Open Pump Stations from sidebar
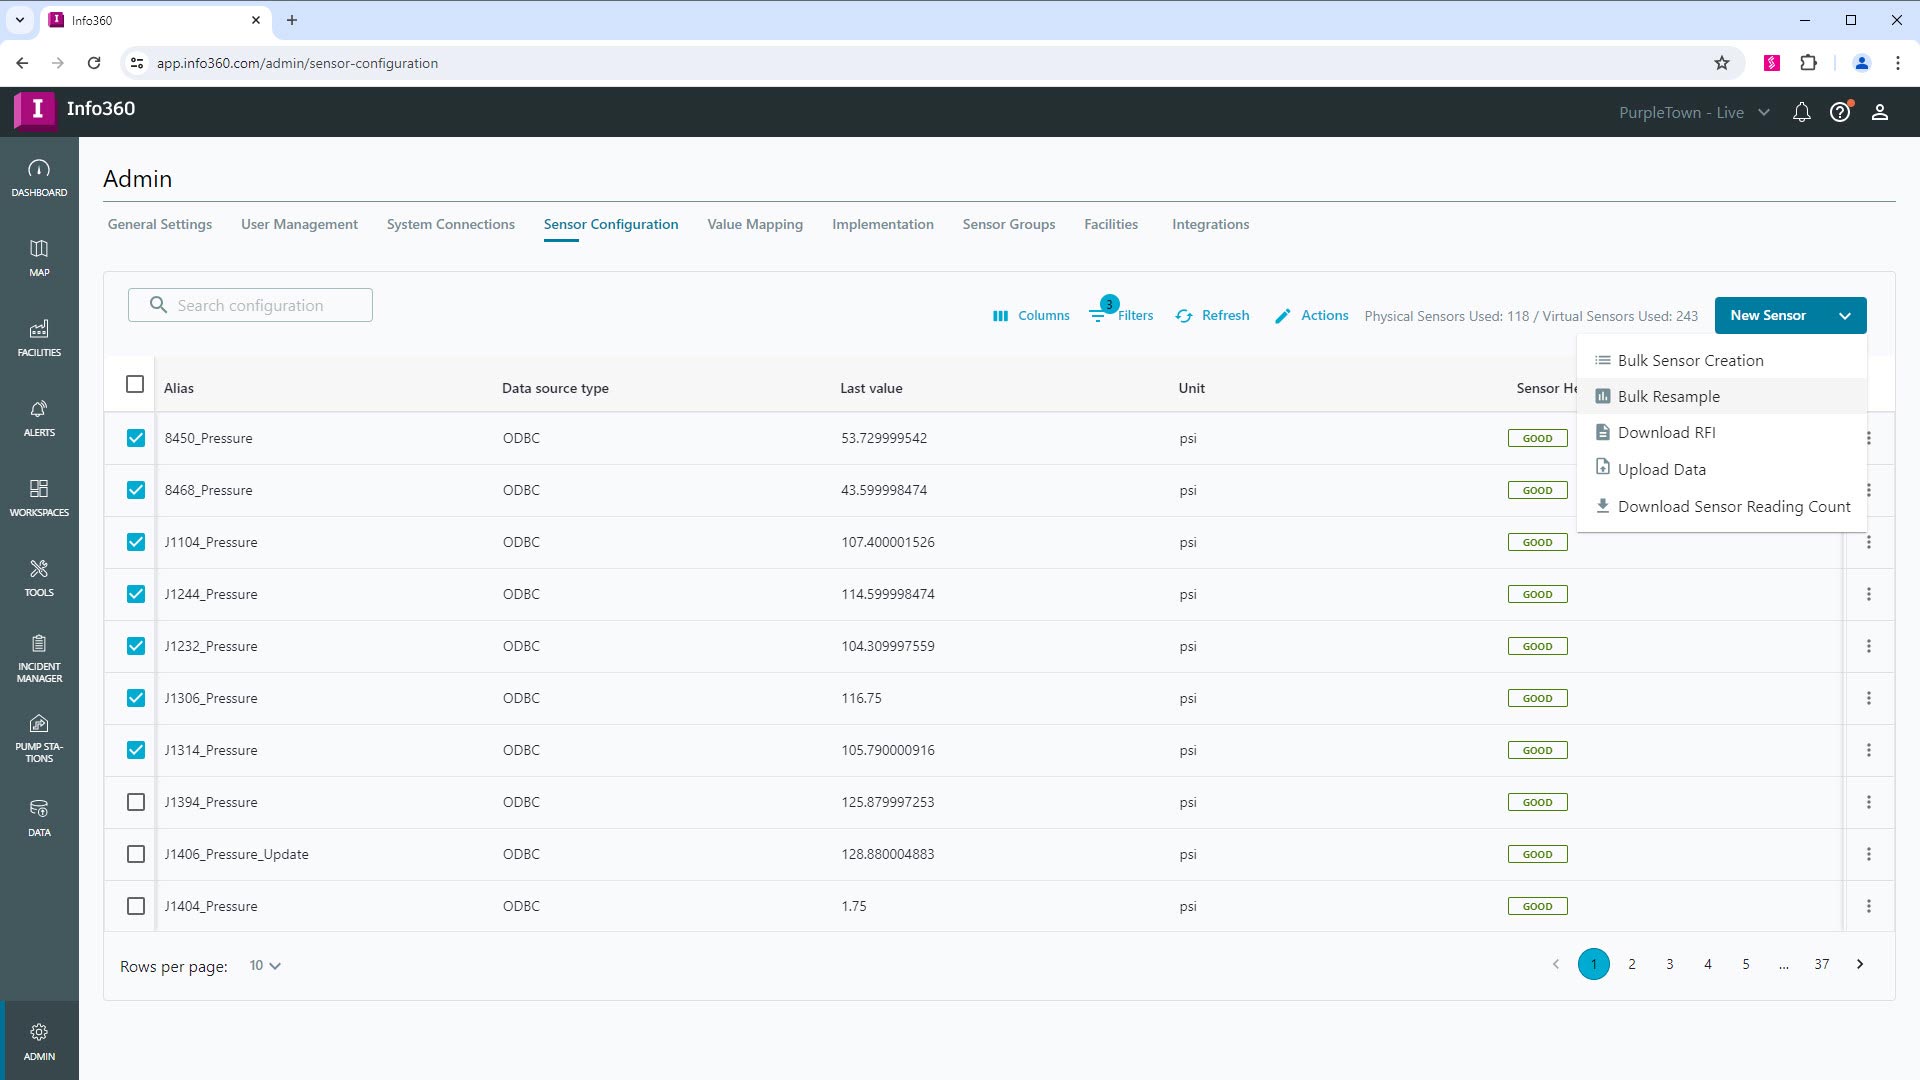The height and width of the screenshot is (1080, 1920). 39,738
